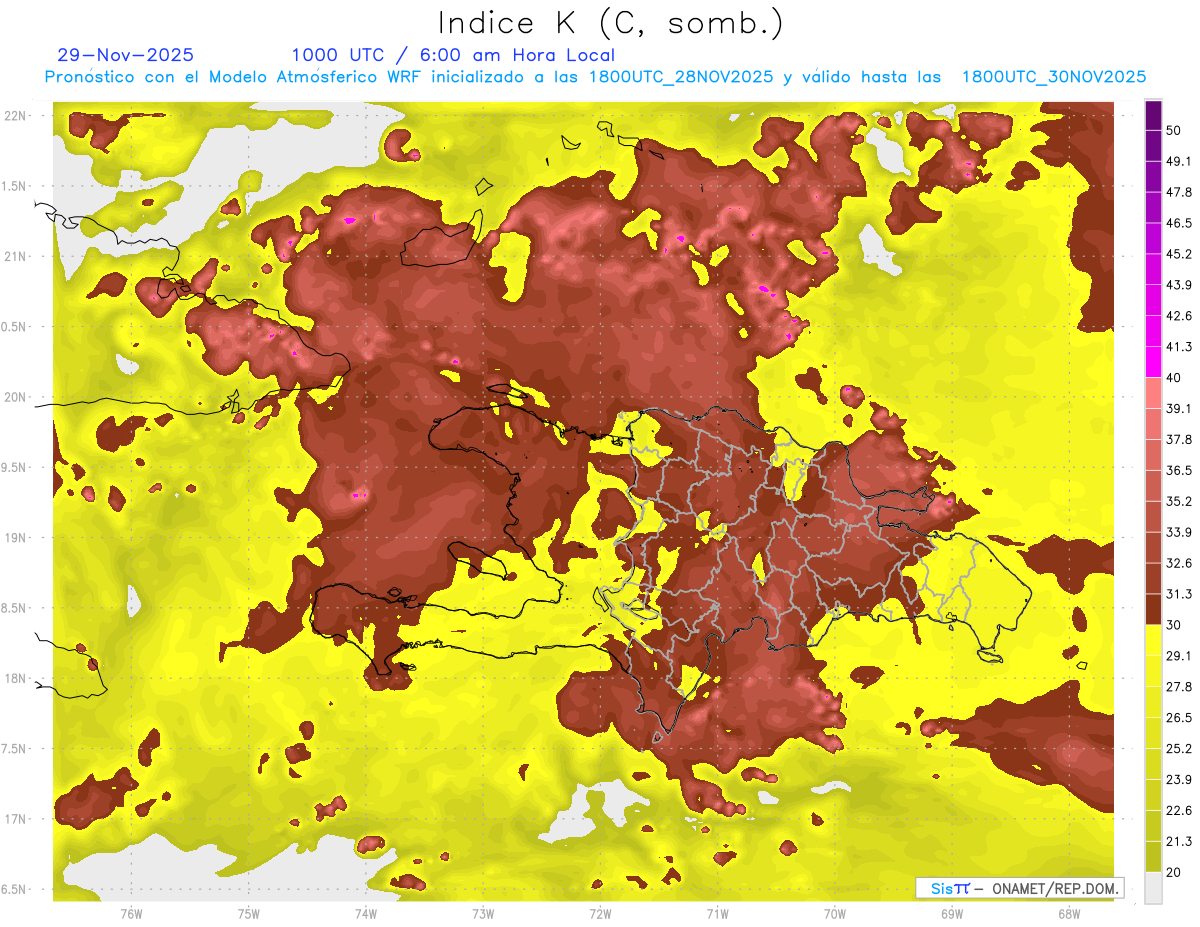Click the '39.1' color bar label
The image size is (1200, 927).
click(x=1179, y=408)
